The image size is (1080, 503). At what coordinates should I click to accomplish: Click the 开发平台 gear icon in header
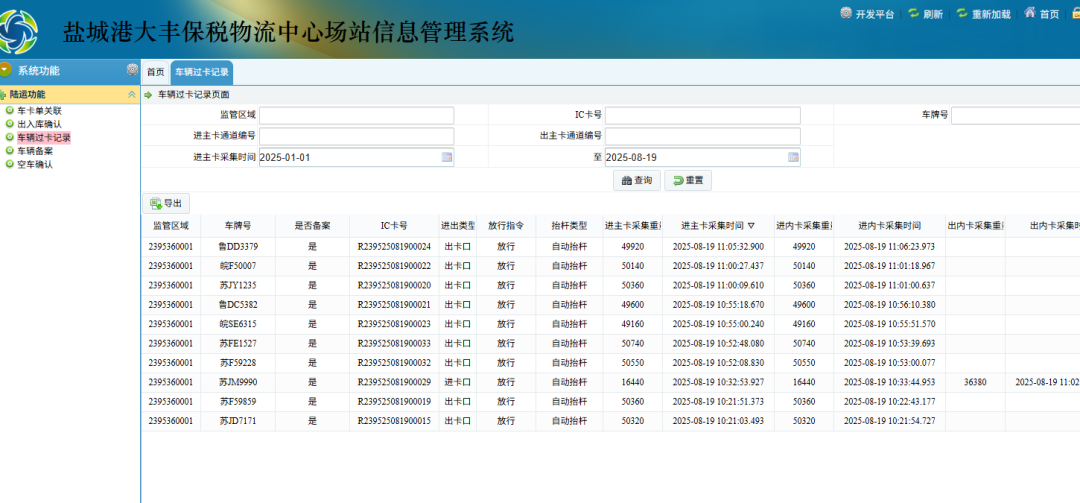coord(846,14)
